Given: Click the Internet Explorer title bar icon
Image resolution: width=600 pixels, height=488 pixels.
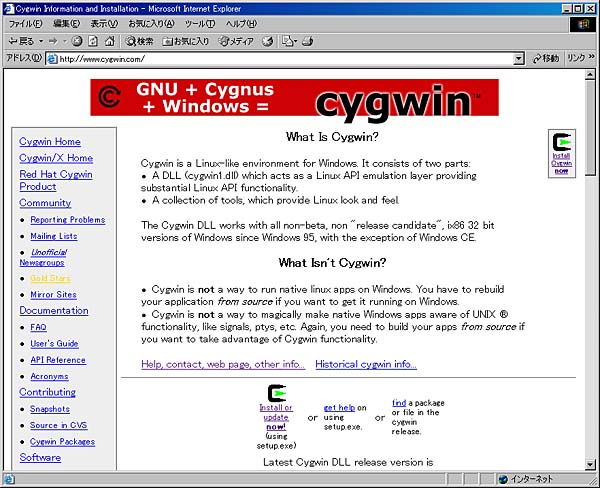Looking at the screenshot, I should pyautogui.click(x=8, y=8).
